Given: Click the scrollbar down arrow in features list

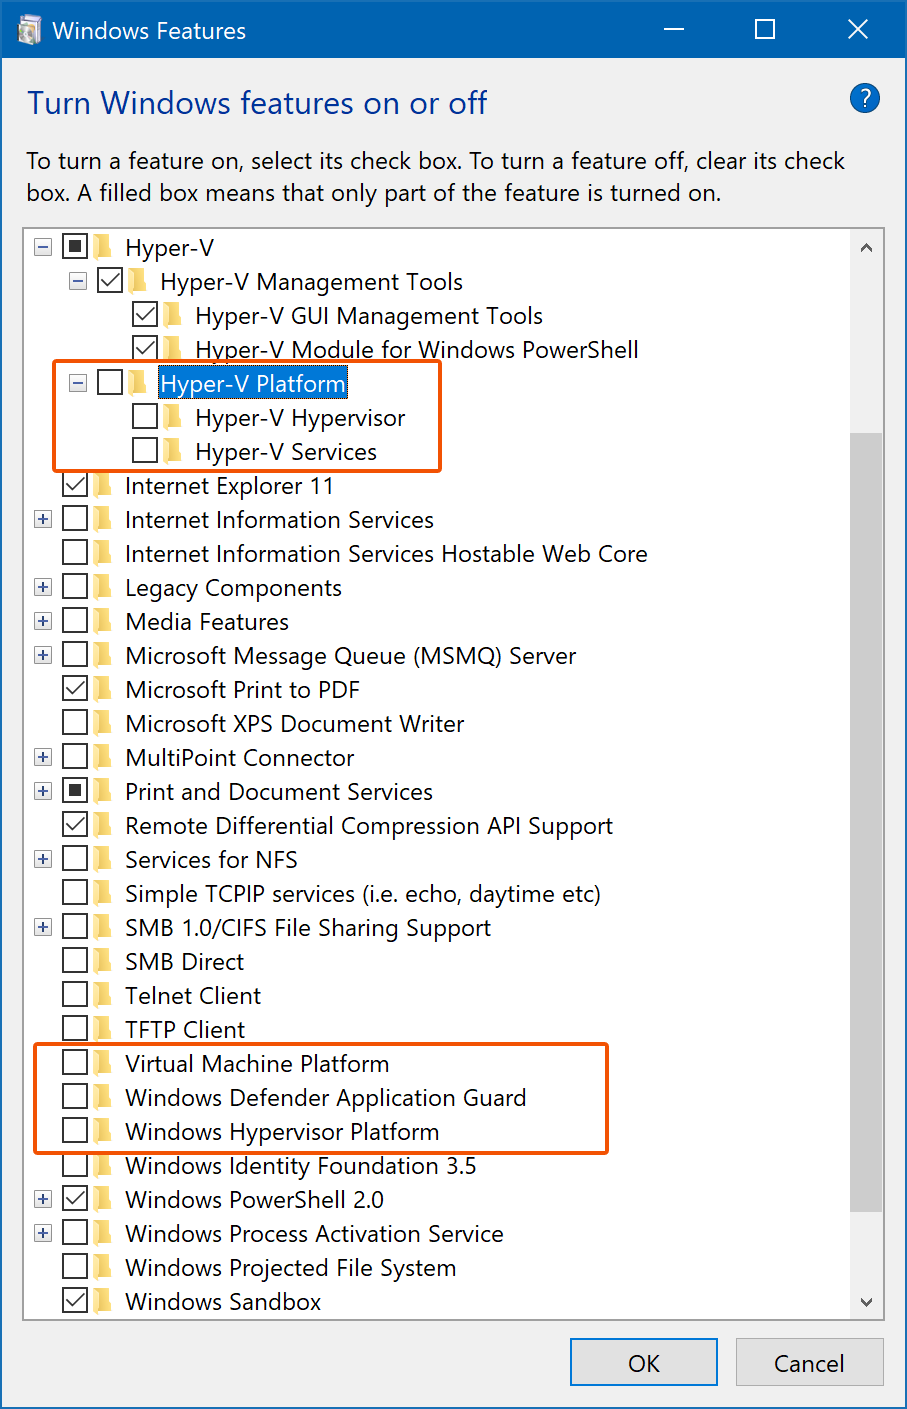Looking at the screenshot, I should point(866,1302).
